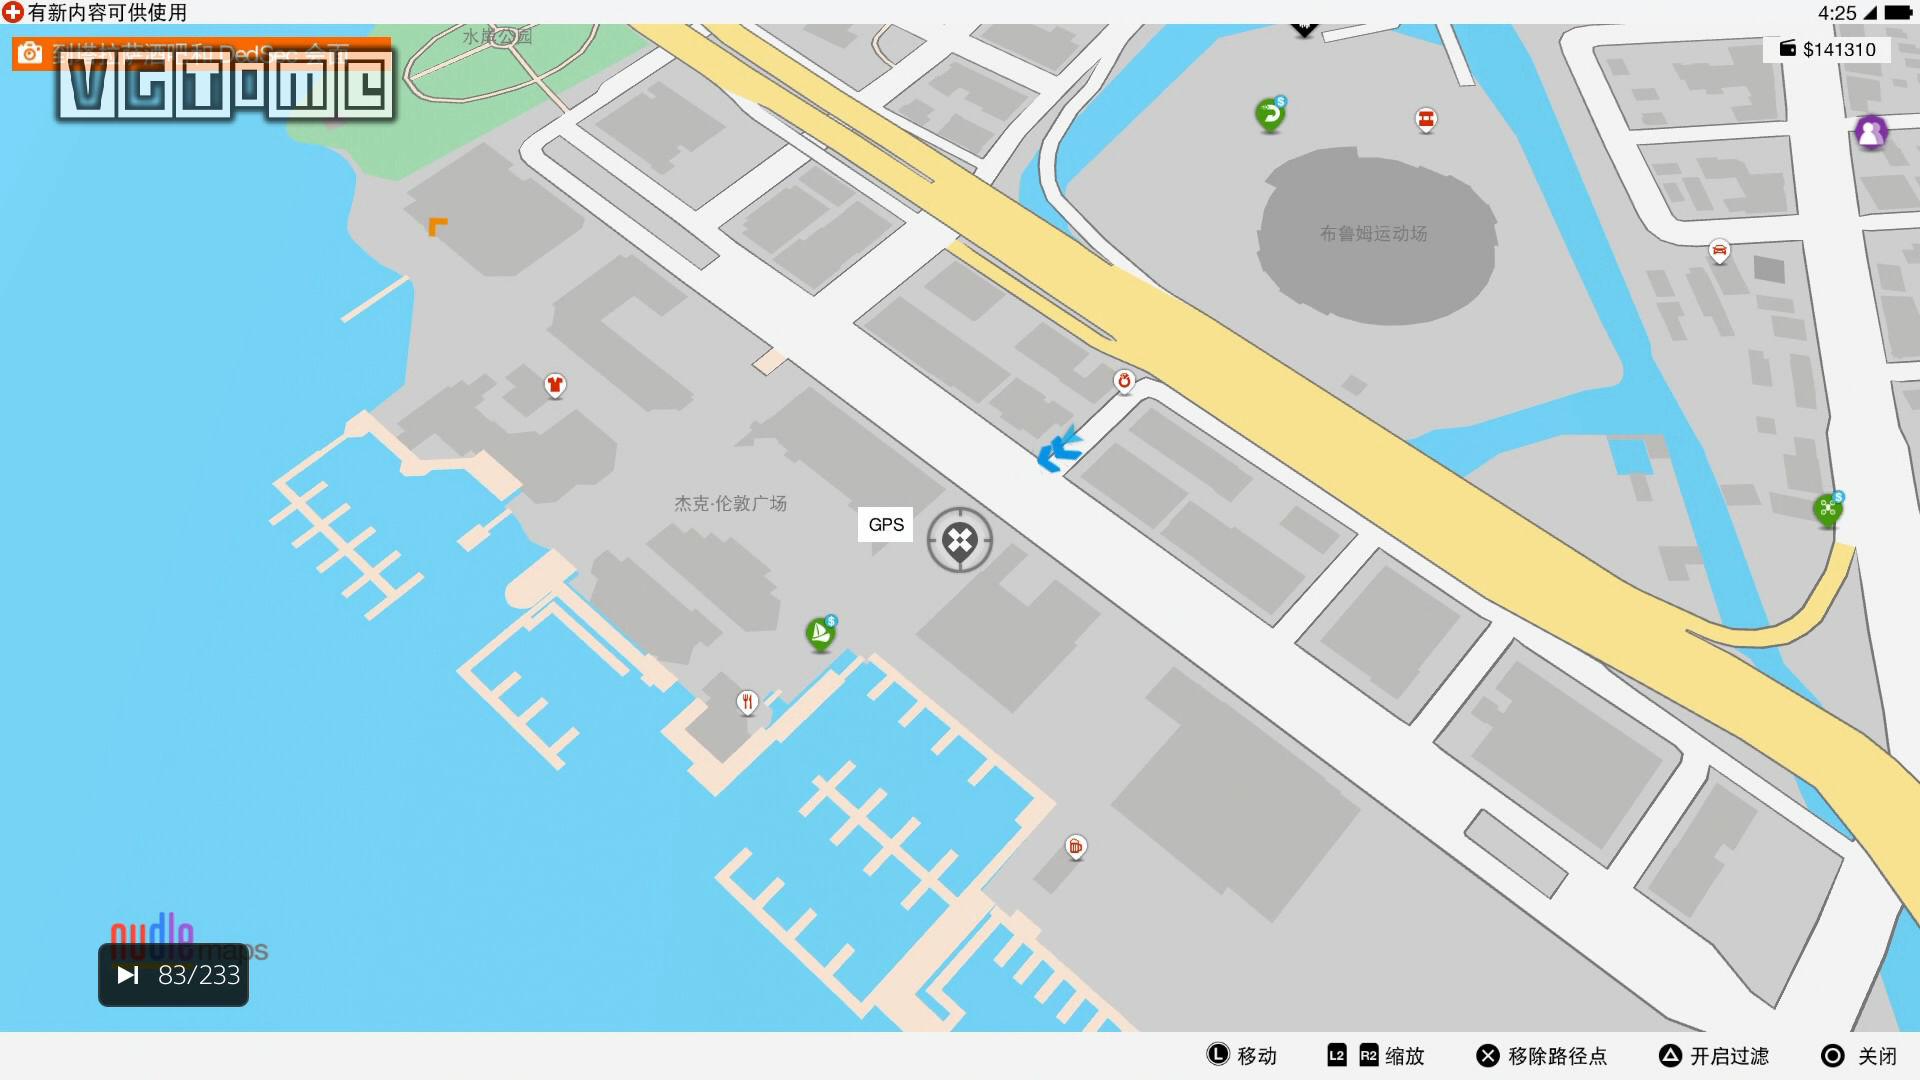Select the green sailboat race marker
Screen dimensions: 1920x1080
click(821, 633)
